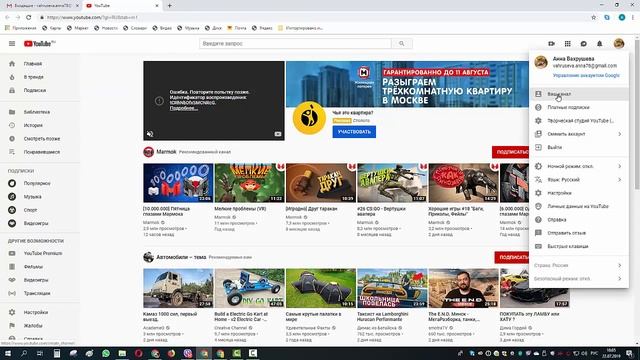Subscribe to Автомобили – тема channel
Image resolution: width=640 pixels, height=360 pixels.
[x=512, y=258]
